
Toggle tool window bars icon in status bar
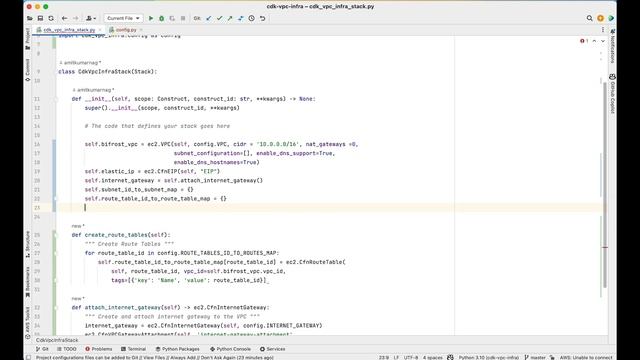28,358
